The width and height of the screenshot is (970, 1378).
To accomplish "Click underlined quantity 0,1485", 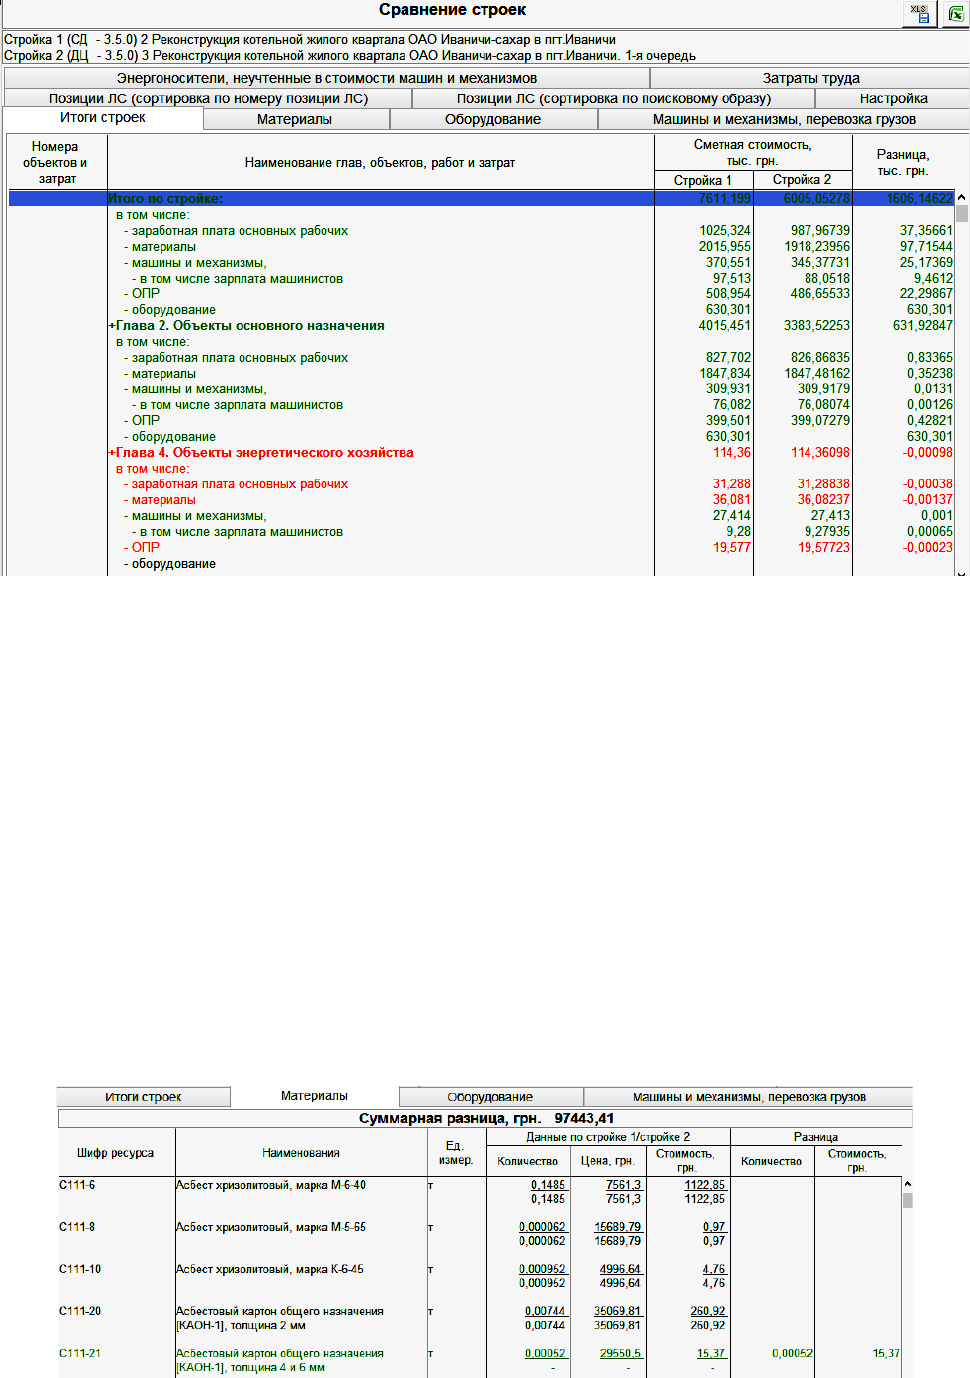I will 548,1185.
